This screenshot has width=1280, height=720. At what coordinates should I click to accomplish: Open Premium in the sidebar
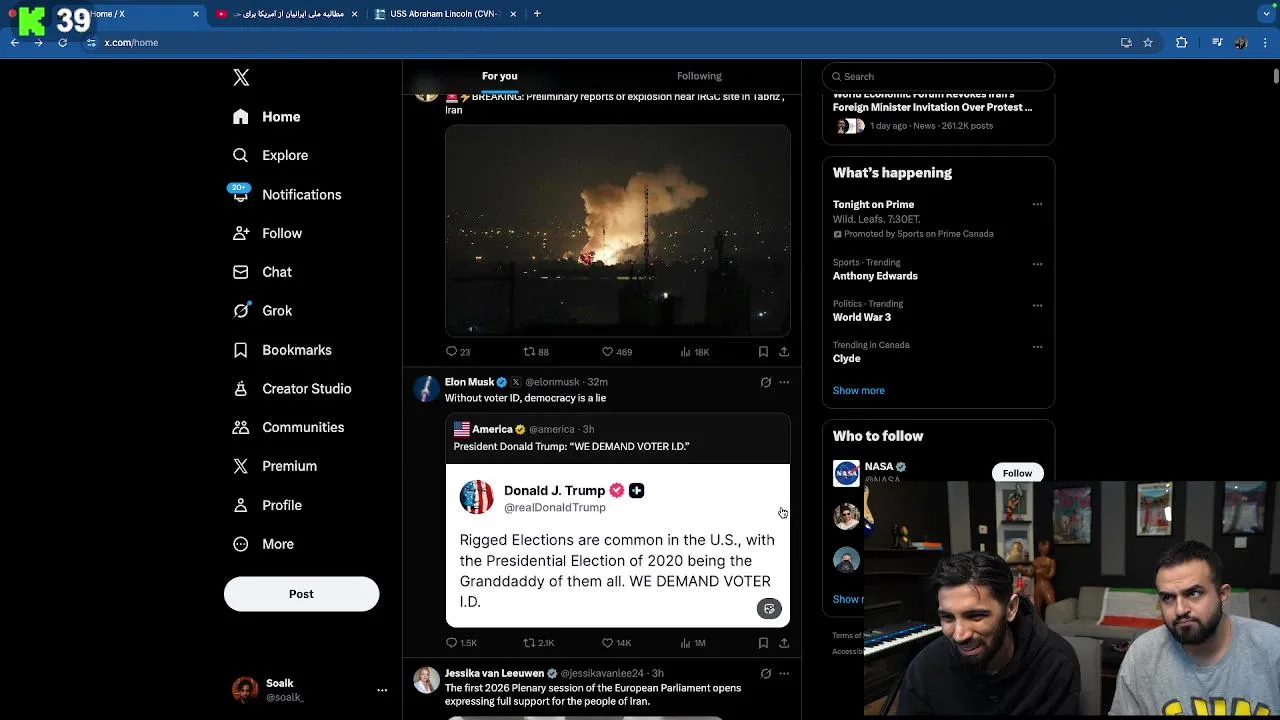pos(274,466)
